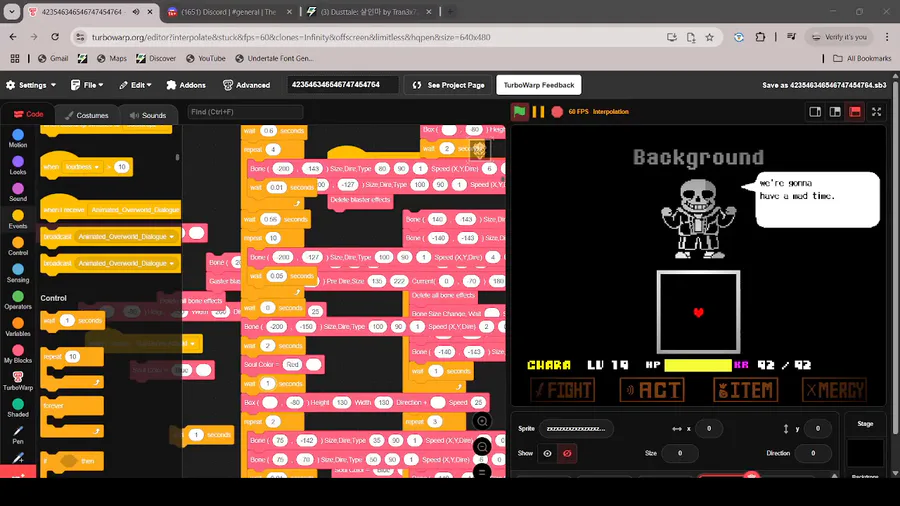The width and height of the screenshot is (900, 506).
Task: Click See Project Page button
Action: [x=448, y=85]
